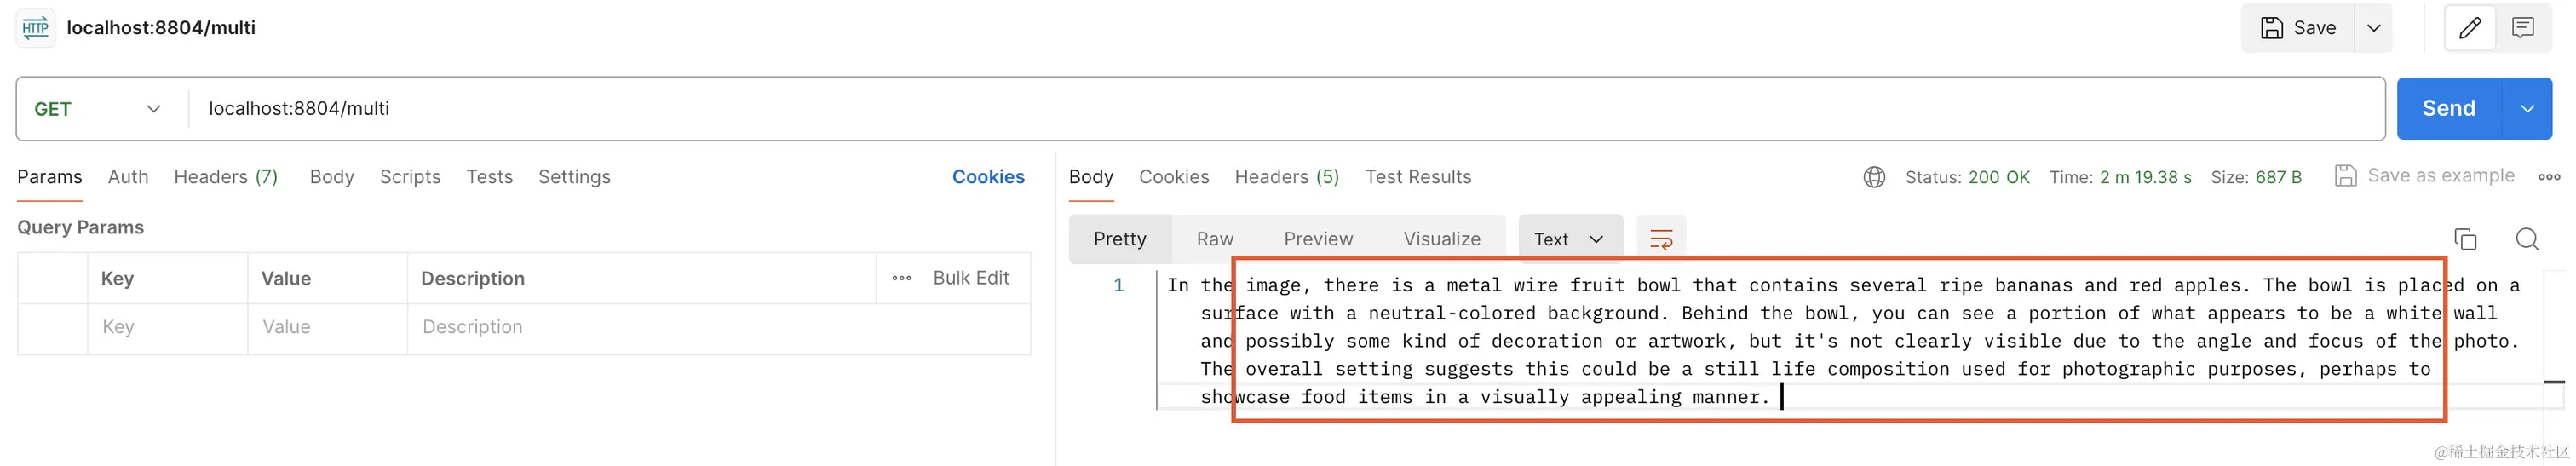Viewport: 2576px width, 466px height.
Task: Open the Text format dropdown
Action: click(1570, 239)
